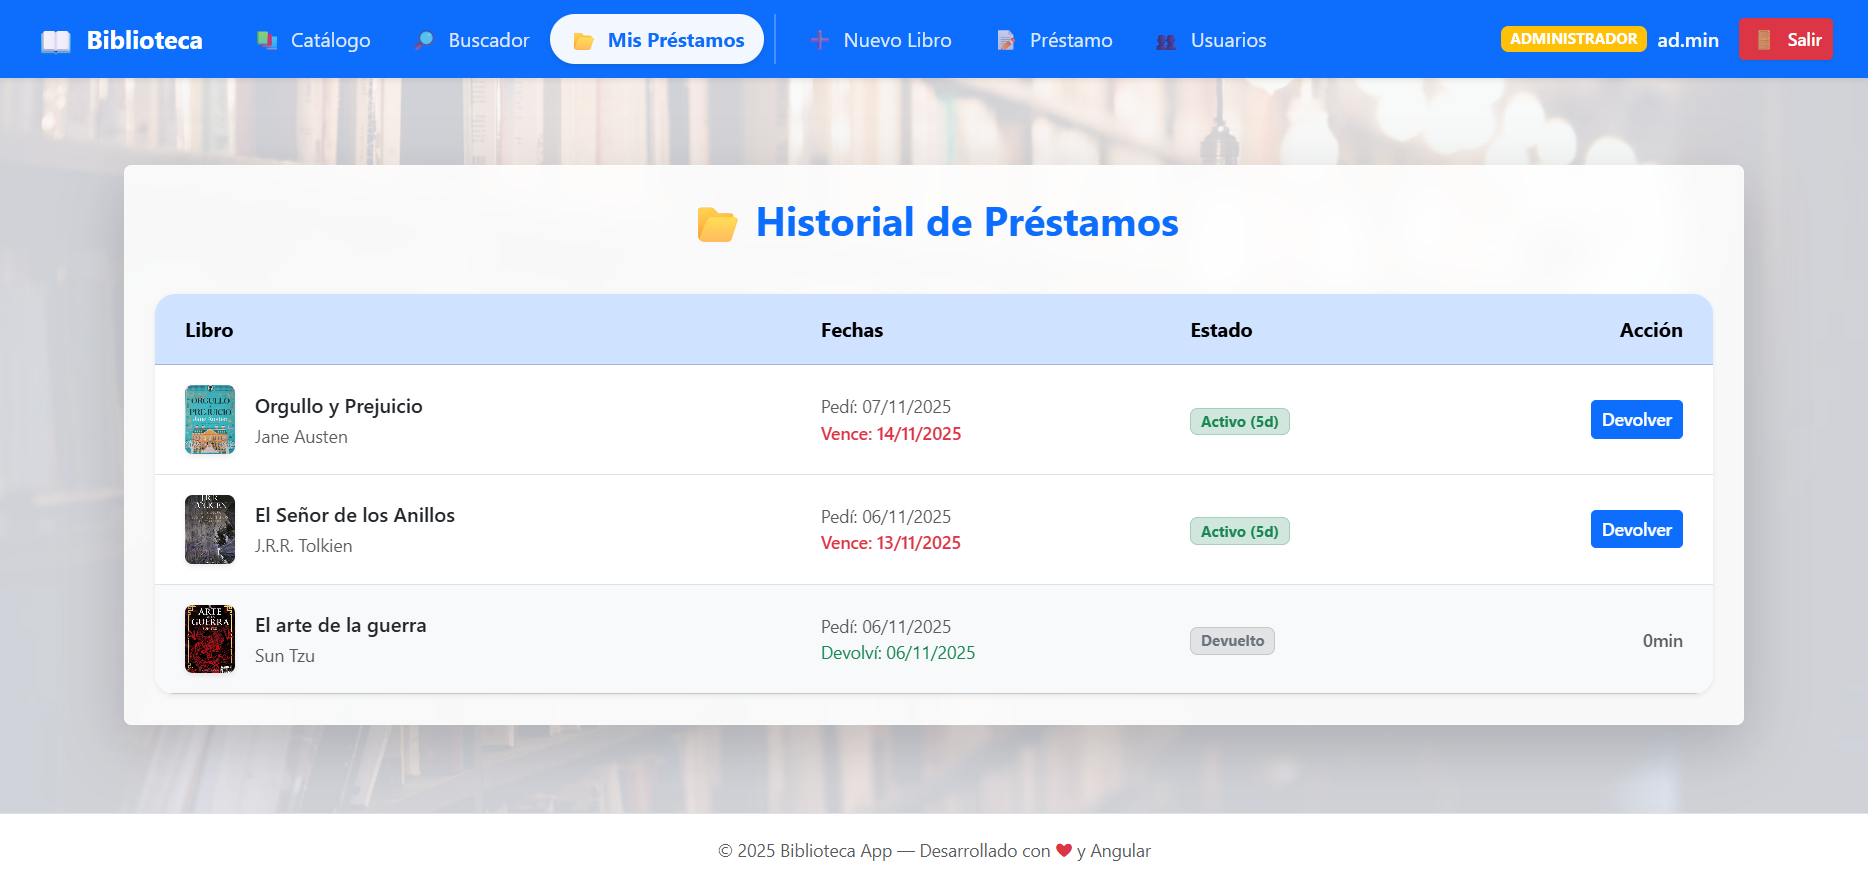
Task: Click the Vence: 14/11/2025 date
Action: (891, 434)
